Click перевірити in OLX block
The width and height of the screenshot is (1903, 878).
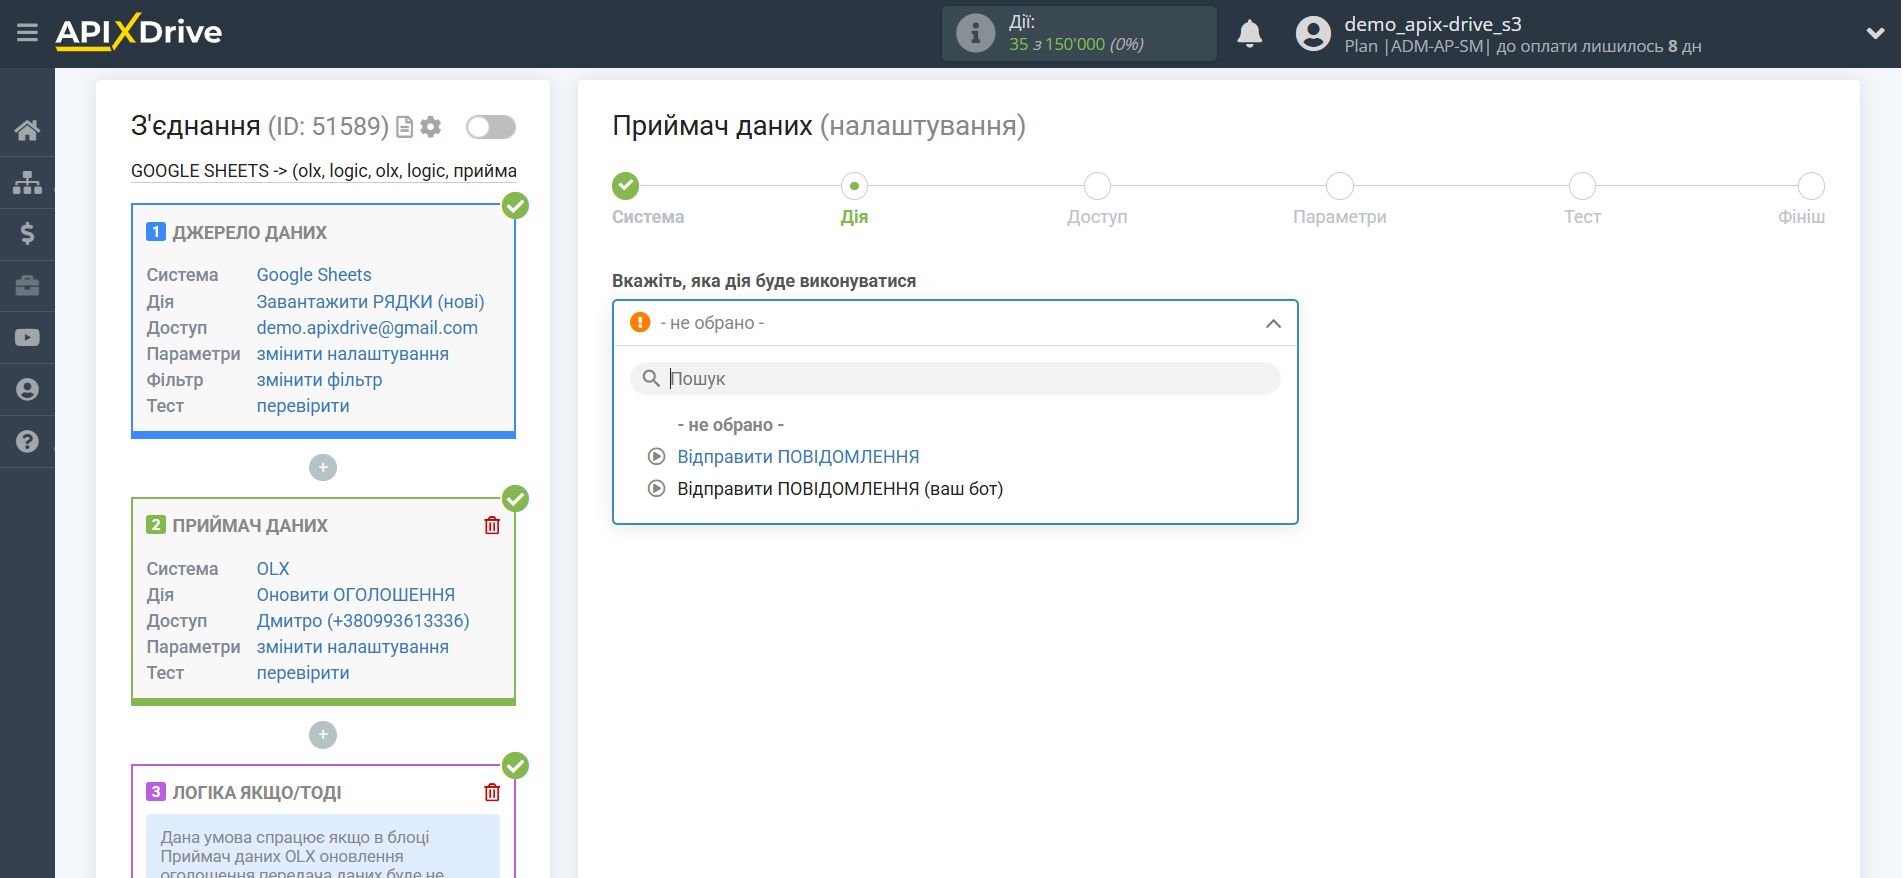(x=303, y=673)
